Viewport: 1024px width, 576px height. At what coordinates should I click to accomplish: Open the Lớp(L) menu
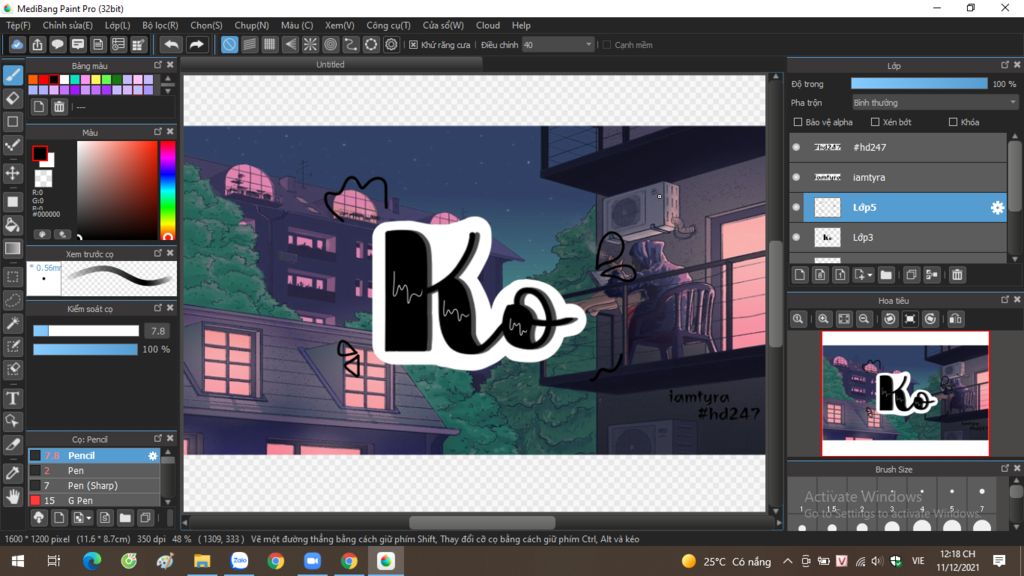118,25
